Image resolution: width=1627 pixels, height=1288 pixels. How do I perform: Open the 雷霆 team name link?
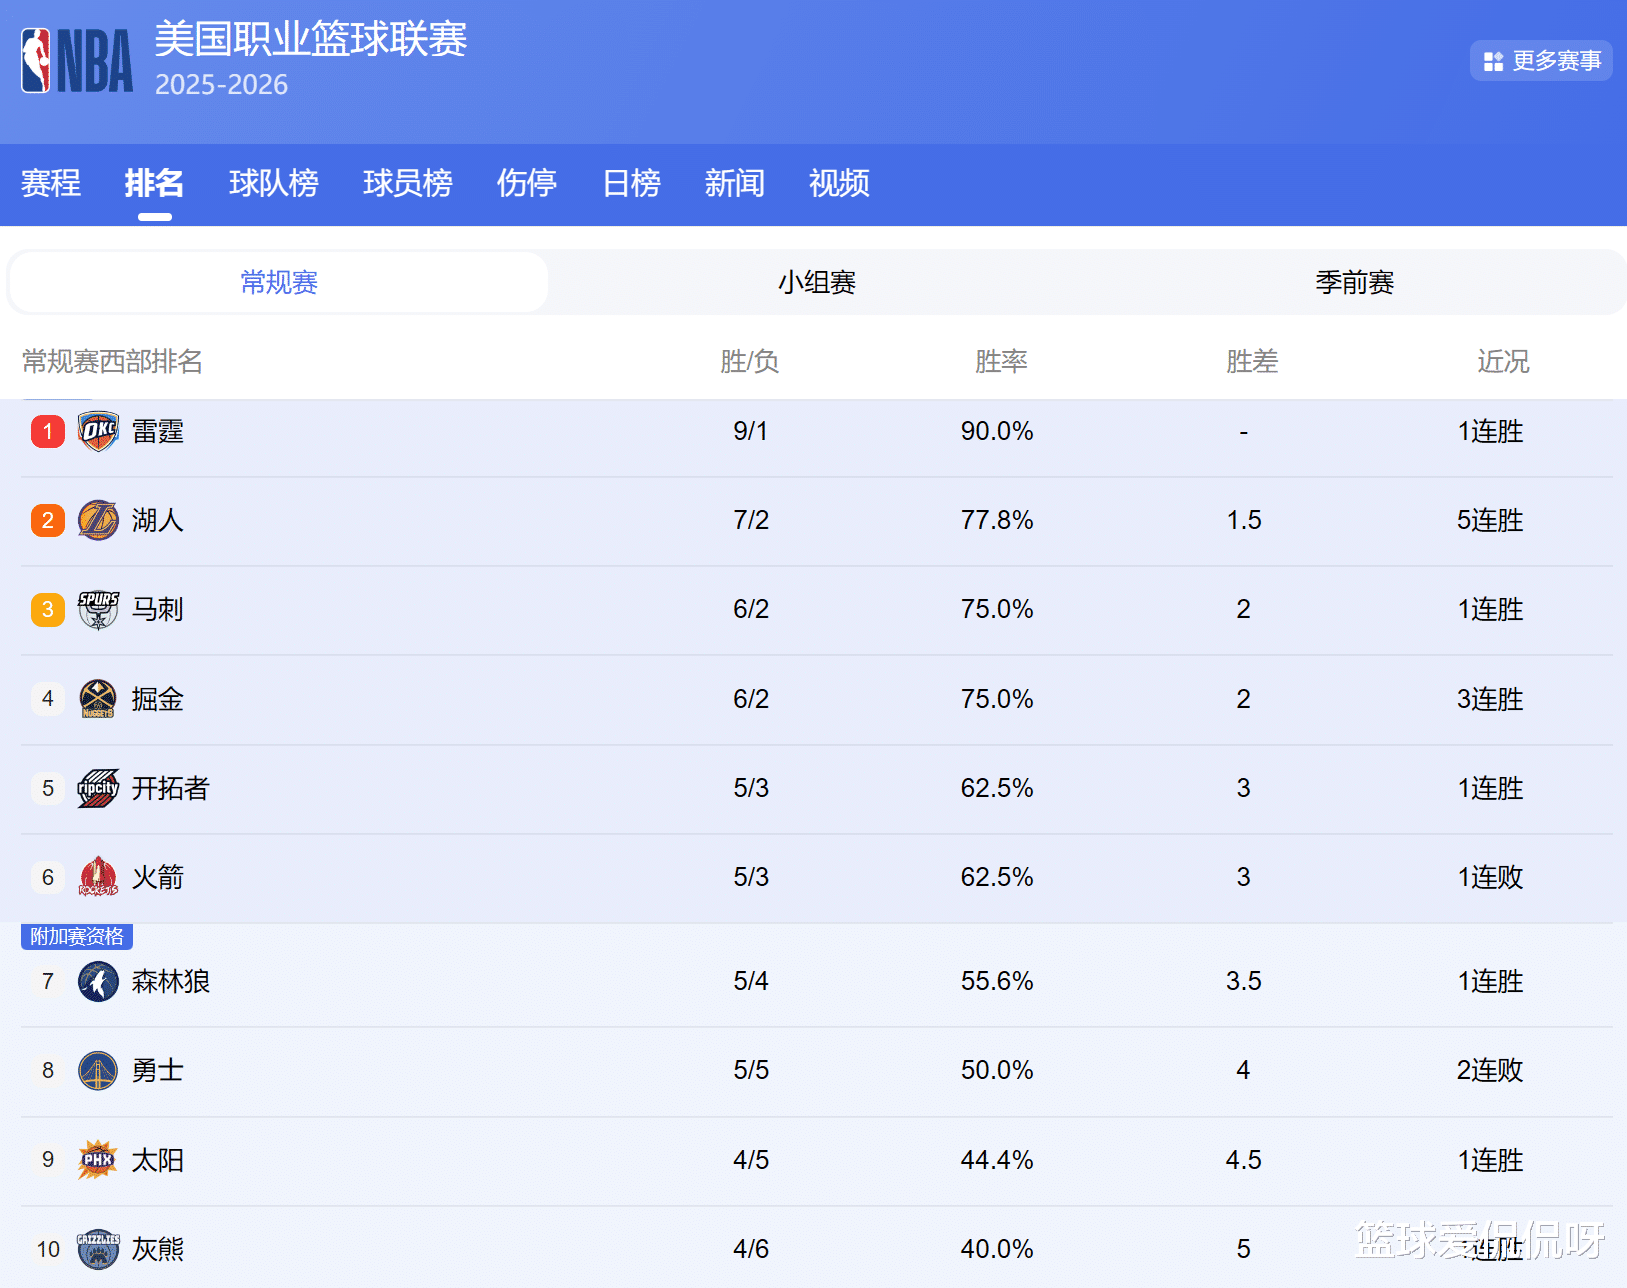click(x=158, y=432)
